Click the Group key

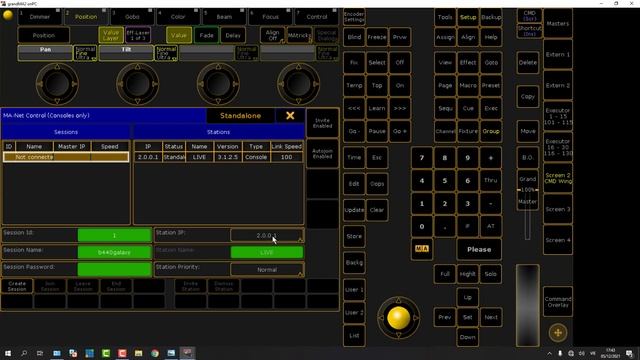tap(491, 131)
